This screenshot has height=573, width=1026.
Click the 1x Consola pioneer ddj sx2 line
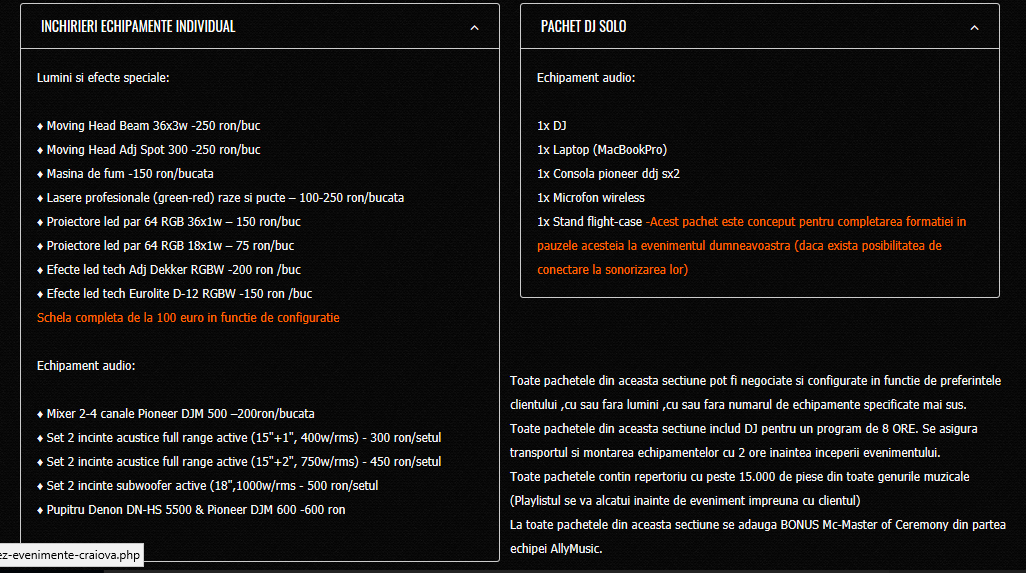coord(610,174)
